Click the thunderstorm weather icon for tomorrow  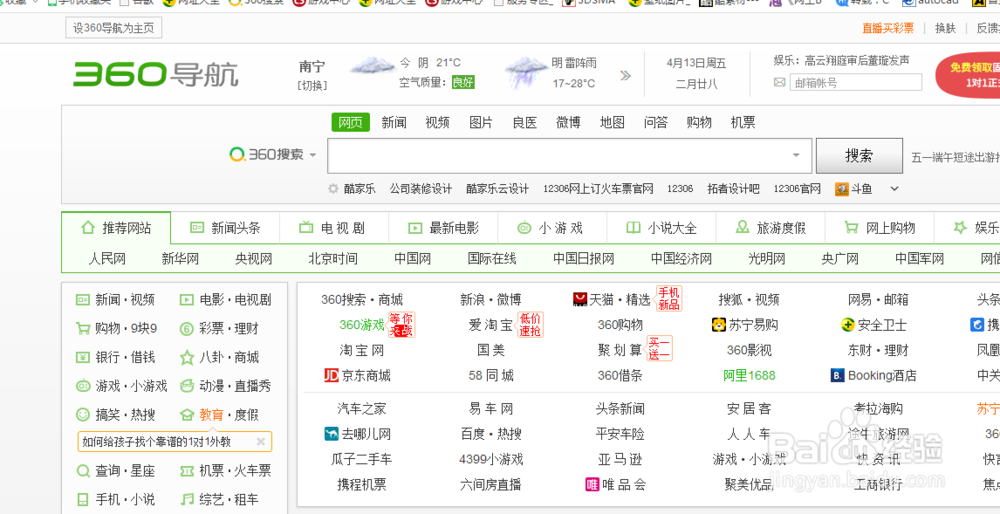coord(527,72)
